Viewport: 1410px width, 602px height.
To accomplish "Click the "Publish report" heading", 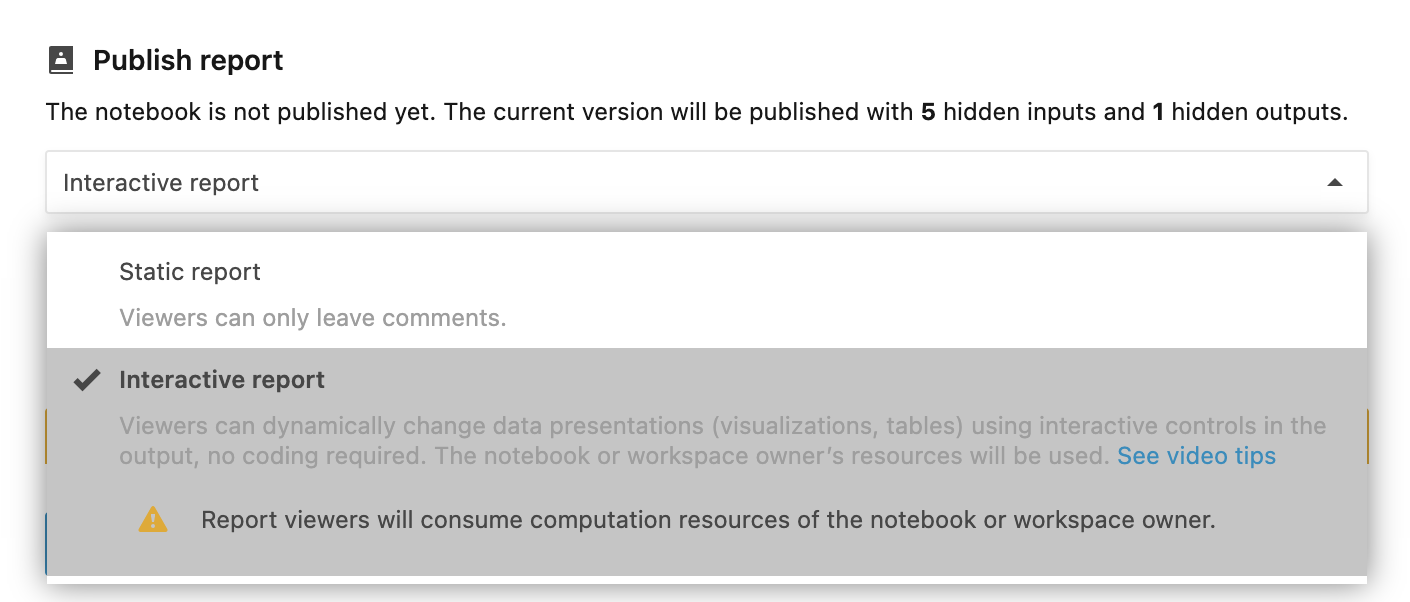I will pos(188,60).
